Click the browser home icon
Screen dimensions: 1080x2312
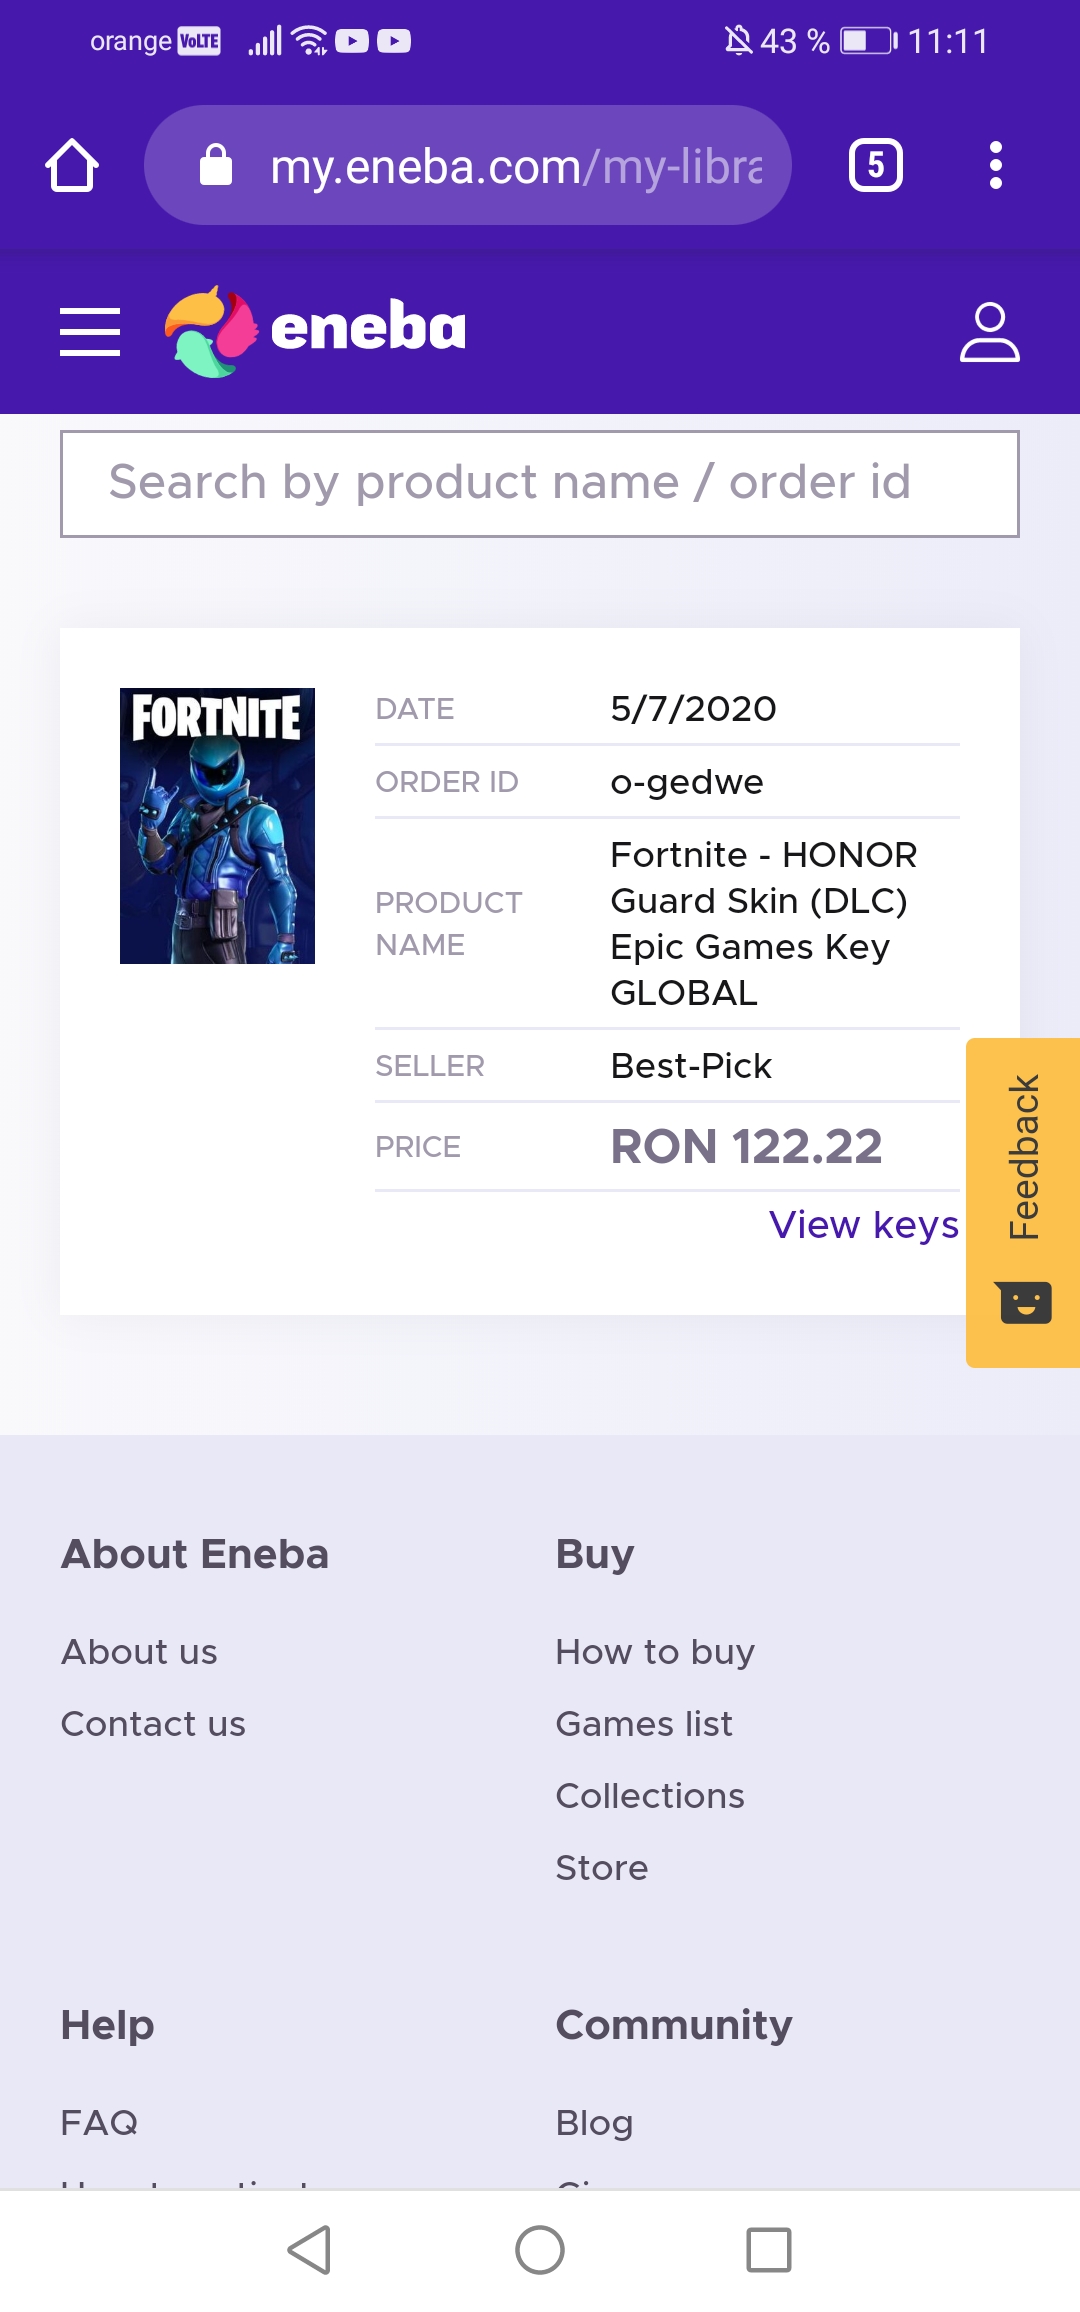(70, 164)
